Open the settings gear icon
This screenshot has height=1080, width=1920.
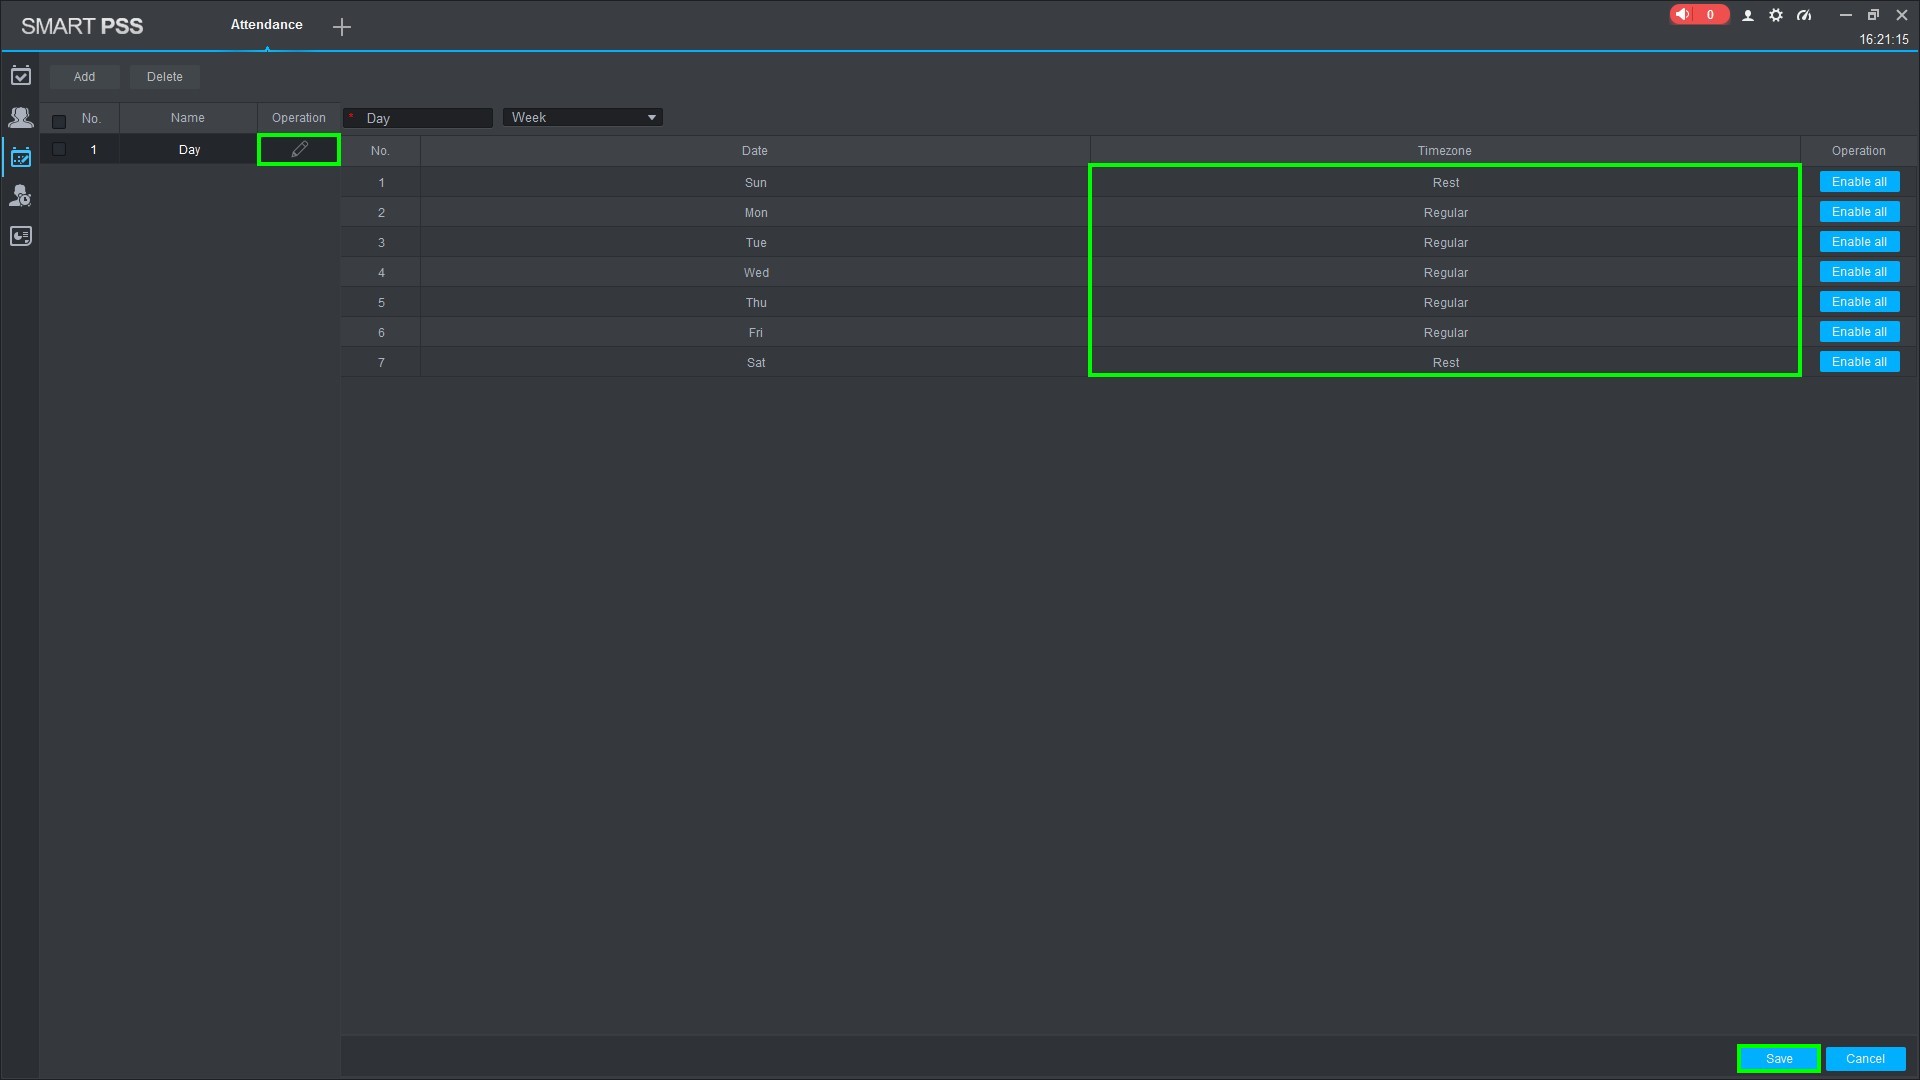(x=1776, y=15)
